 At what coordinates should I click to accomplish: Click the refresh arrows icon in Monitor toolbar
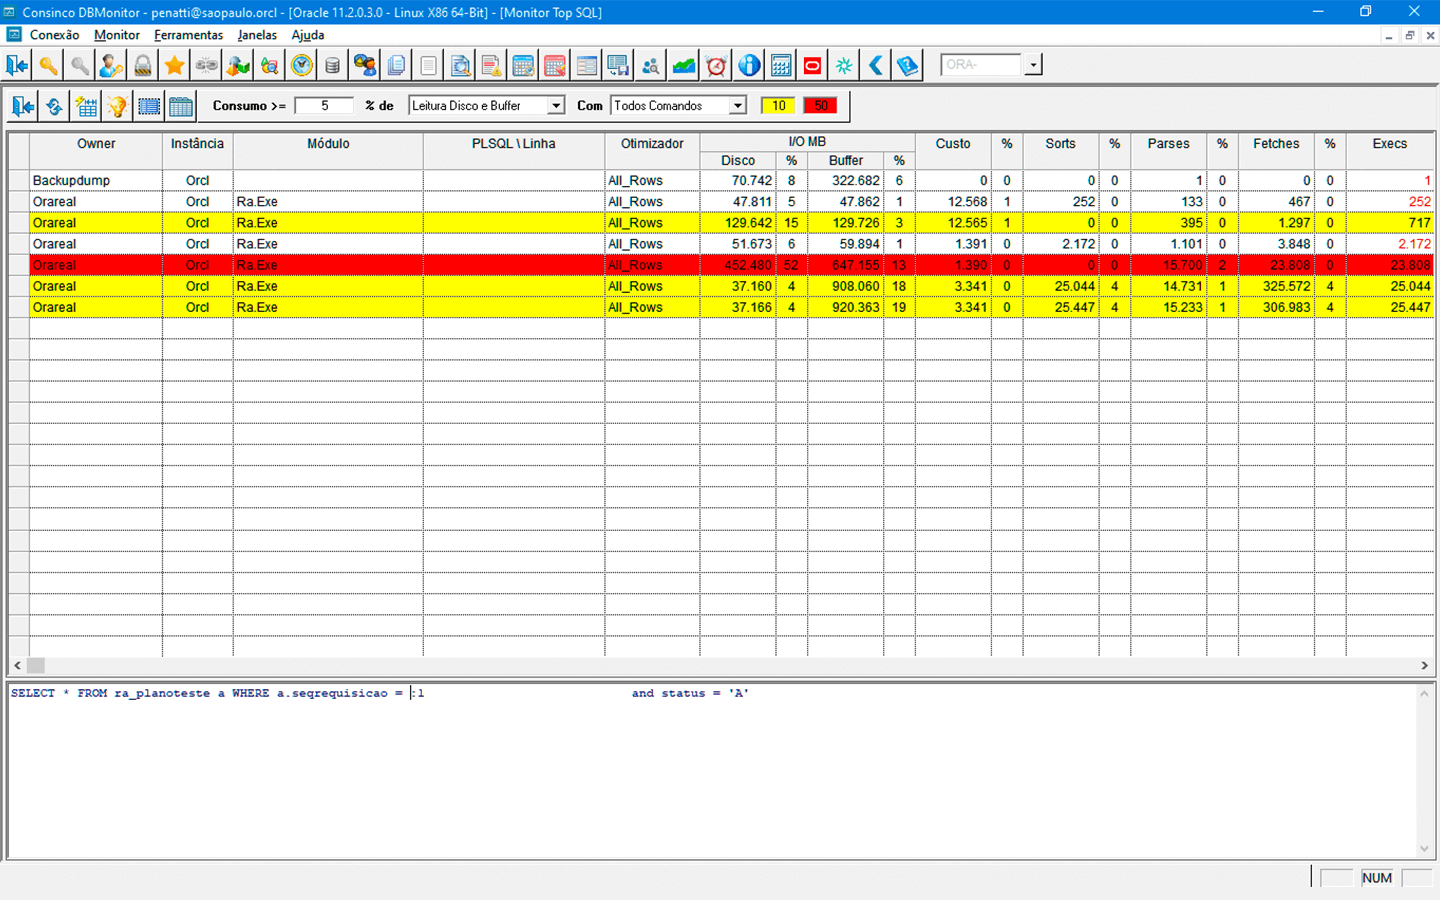(x=54, y=106)
